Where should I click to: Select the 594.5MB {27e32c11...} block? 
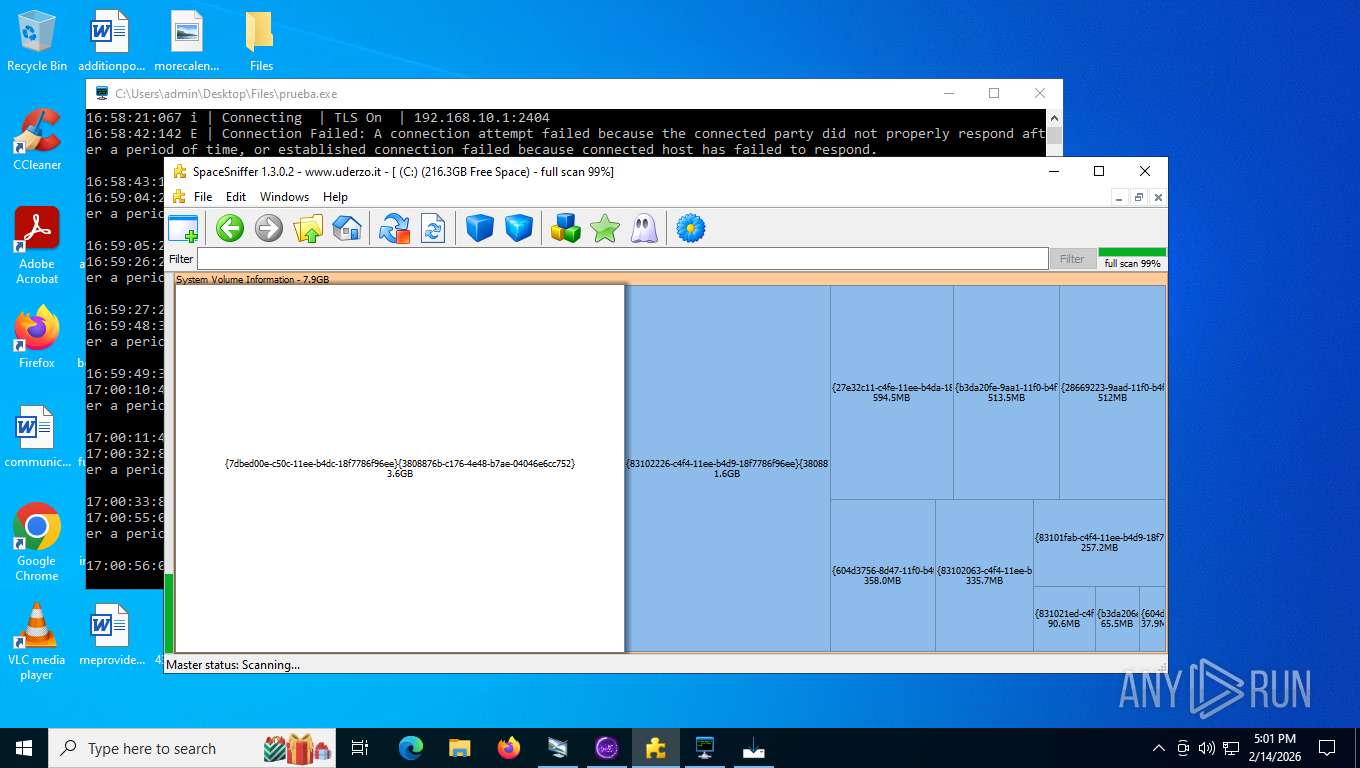pos(892,392)
